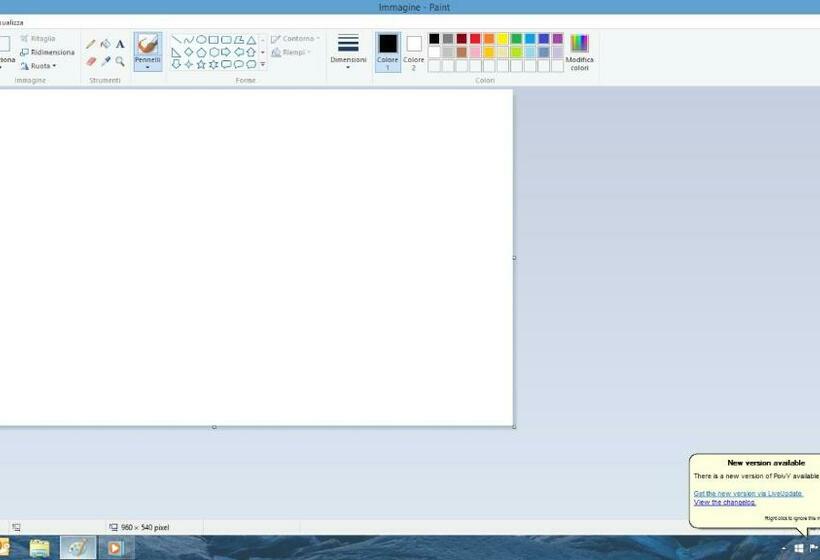Pick the five-point star shape
Viewport: 820px width, 560px height.
pos(201,64)
